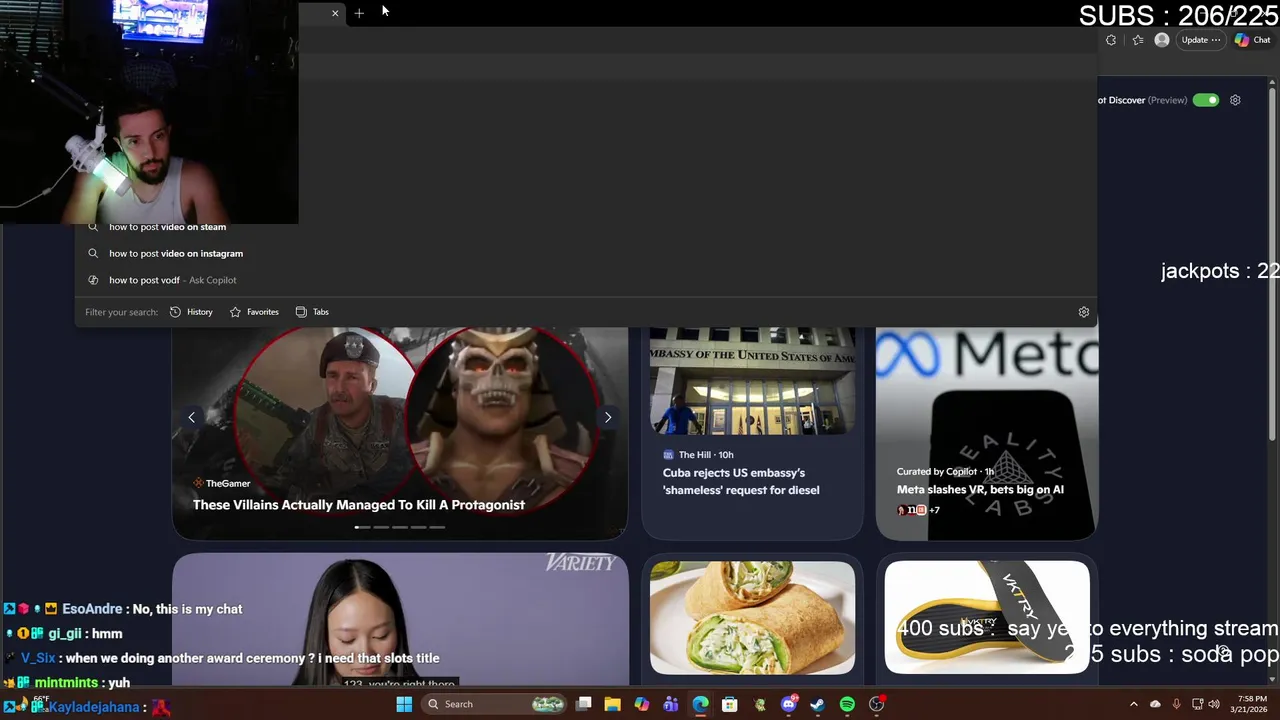Open File Explorer from the taskbar

pos(612,704)
